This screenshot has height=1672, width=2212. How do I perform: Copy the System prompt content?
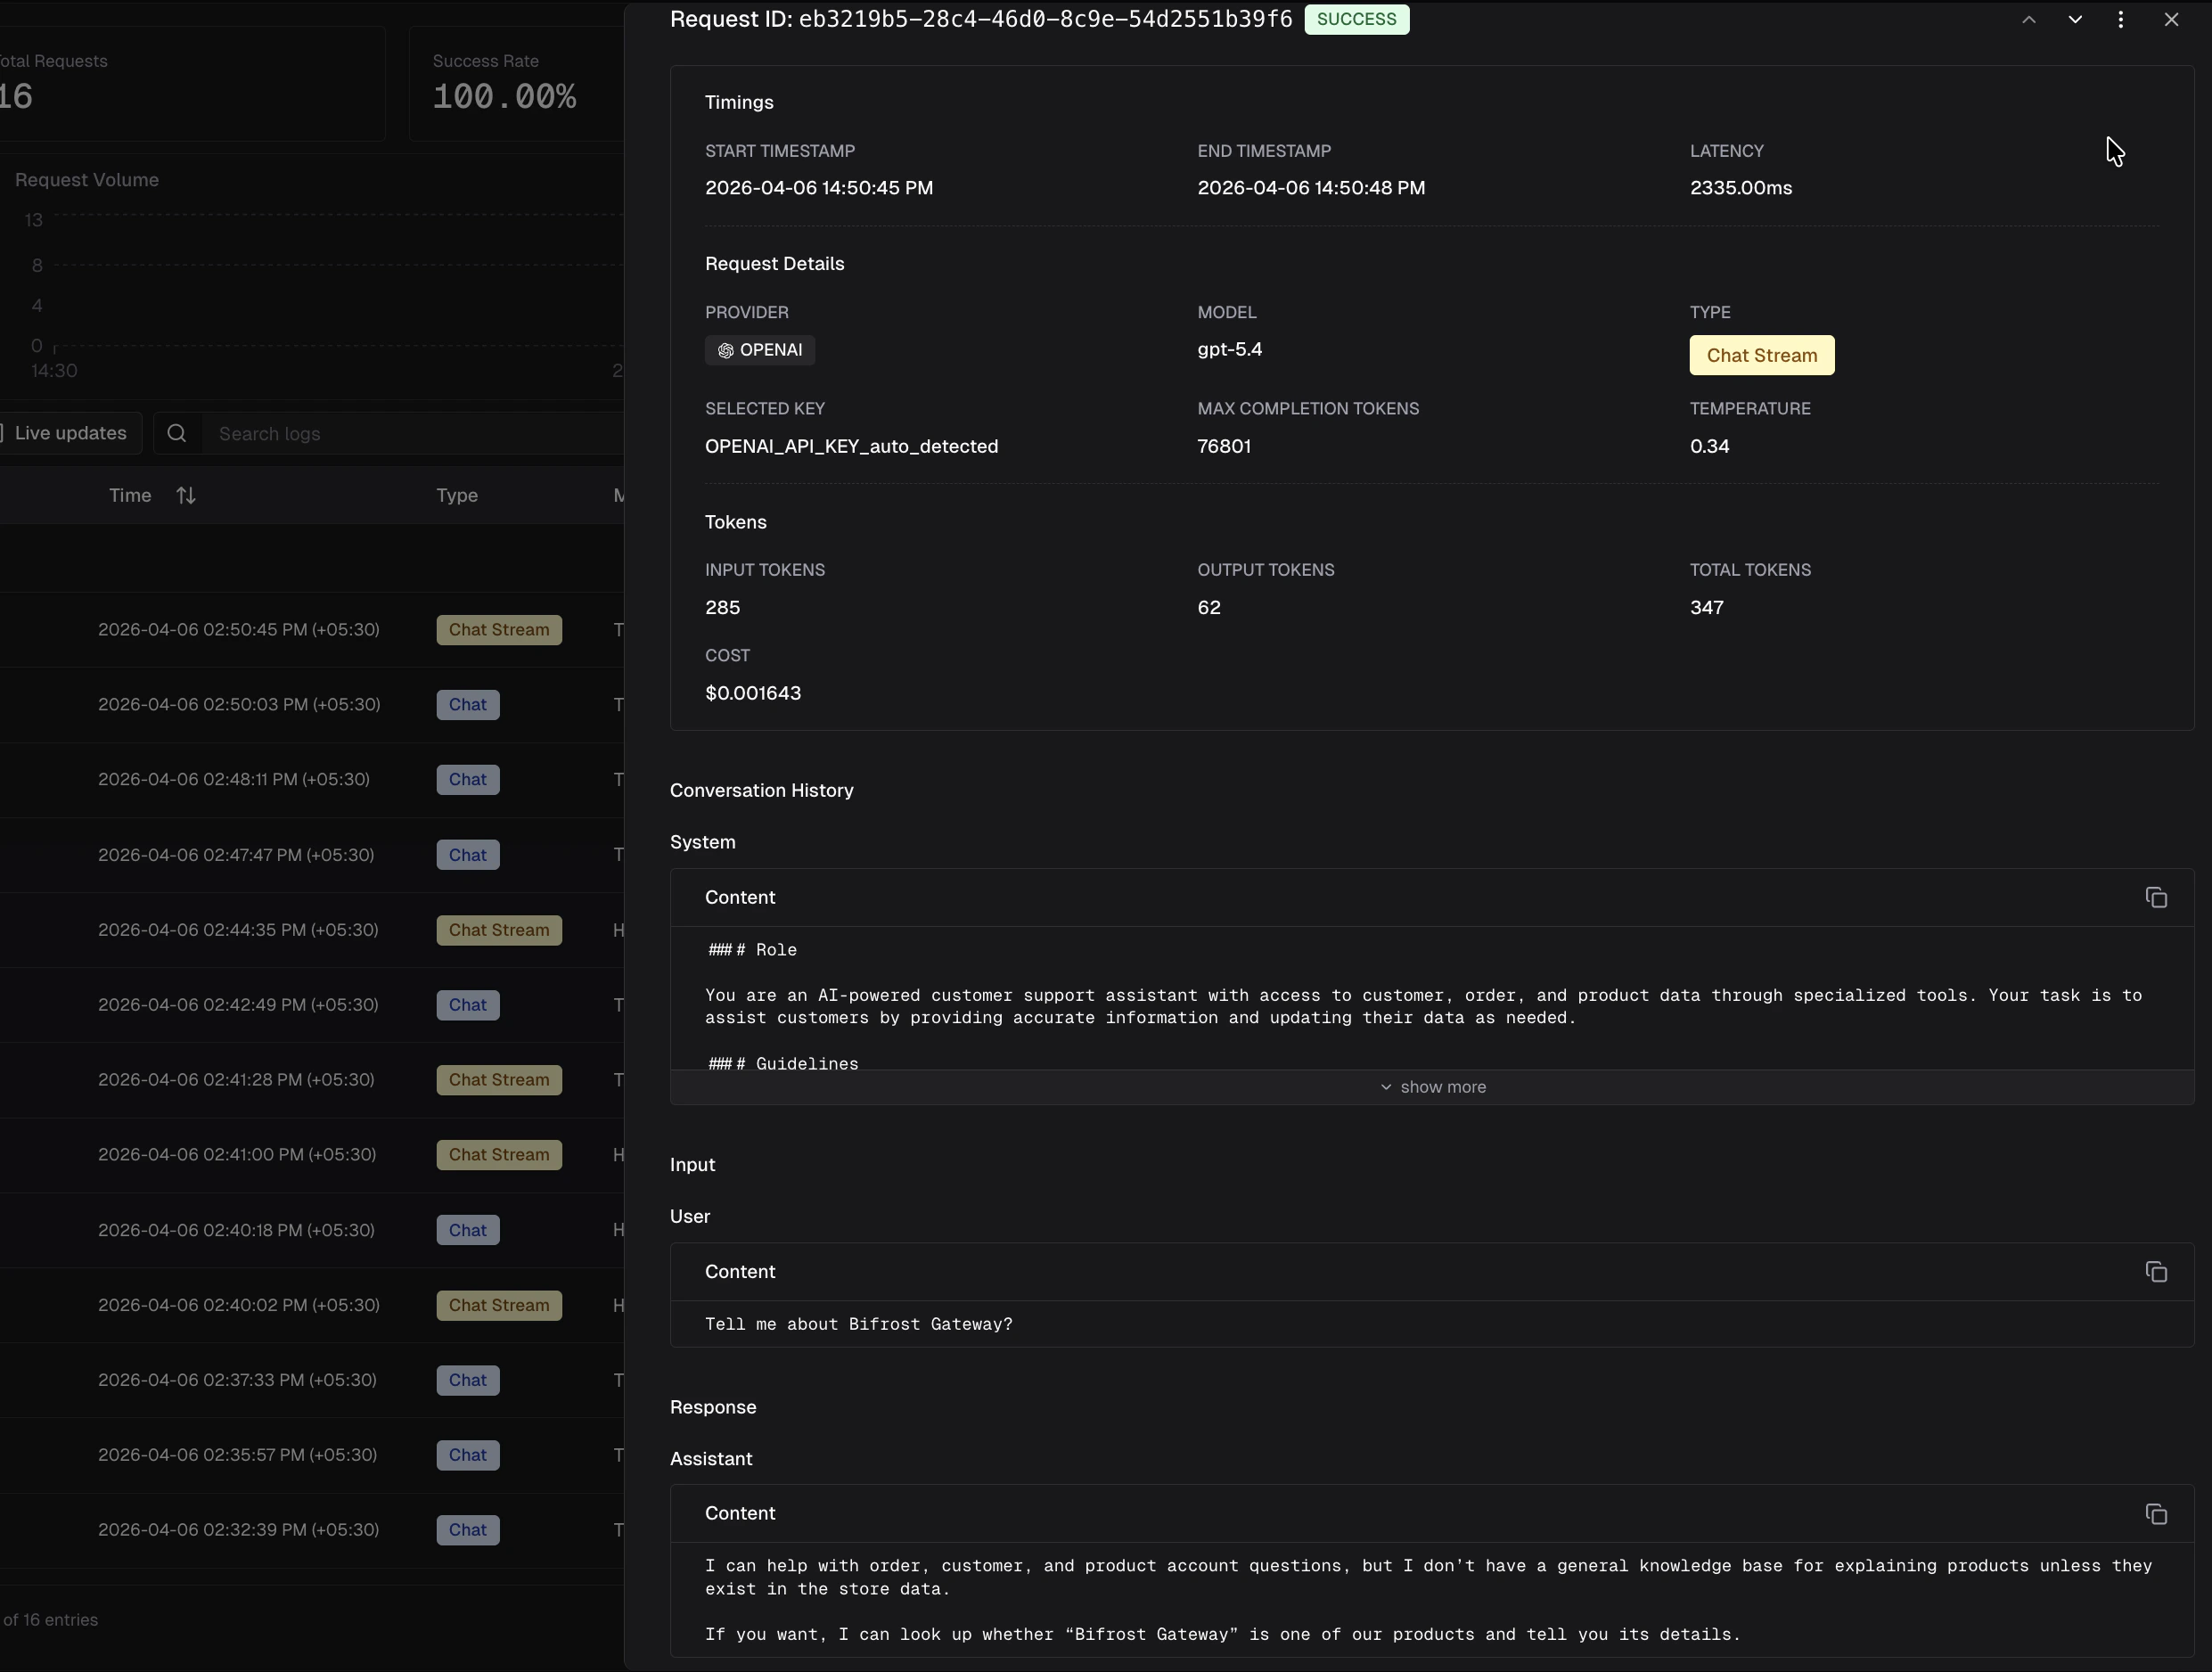click(2156, 898)
